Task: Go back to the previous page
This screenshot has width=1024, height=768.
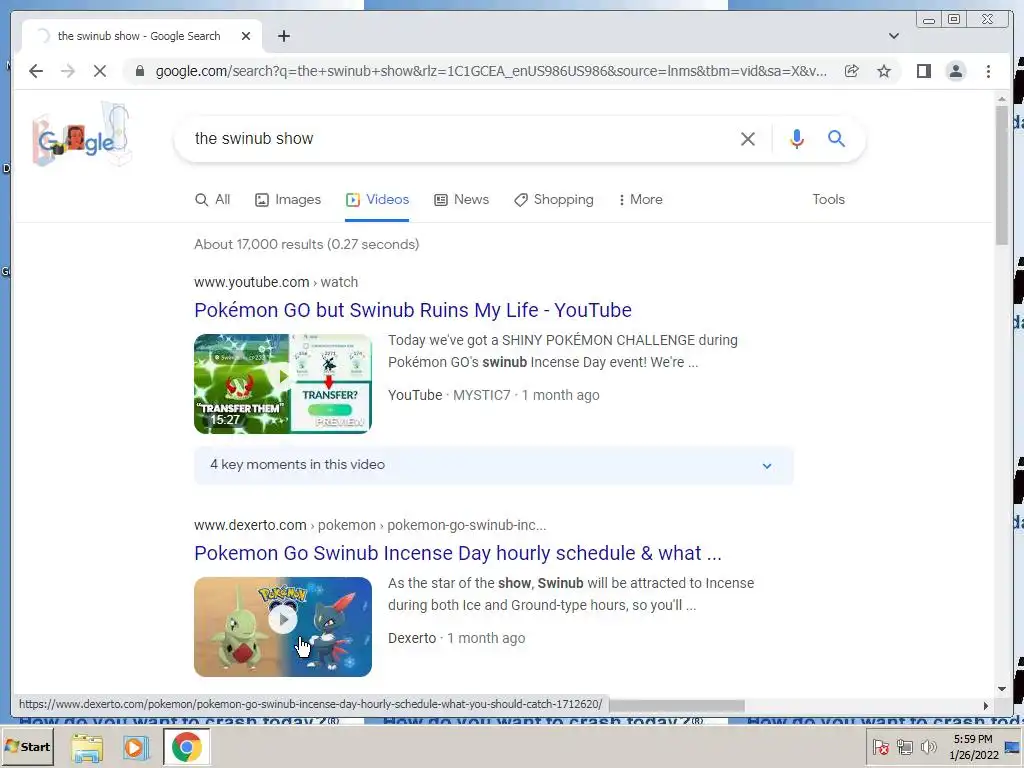Action: 36,71
